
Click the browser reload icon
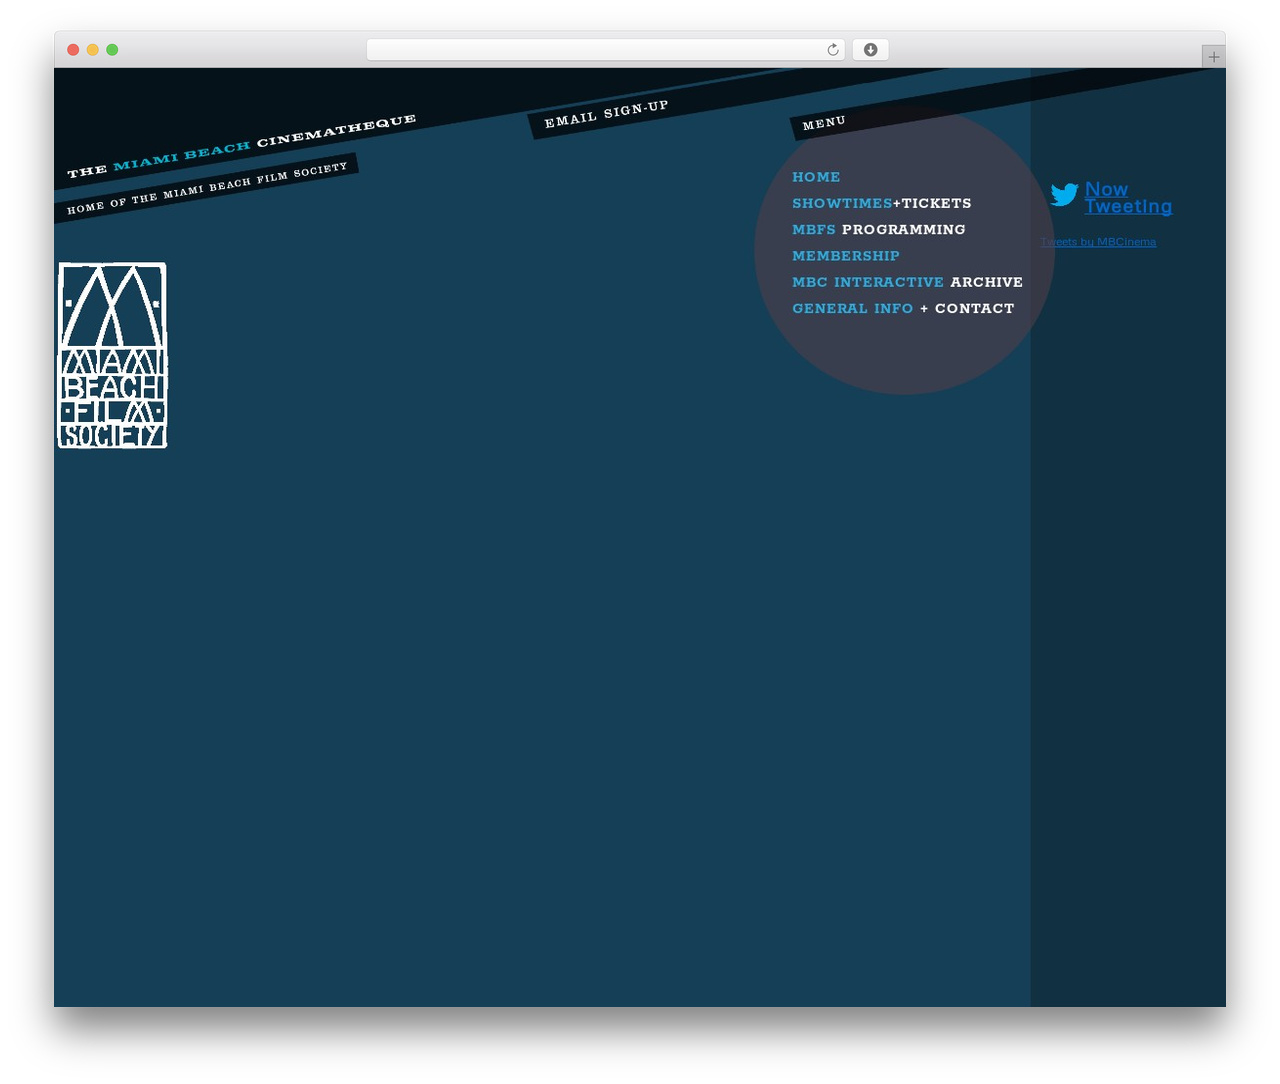[x=833, y=50]
